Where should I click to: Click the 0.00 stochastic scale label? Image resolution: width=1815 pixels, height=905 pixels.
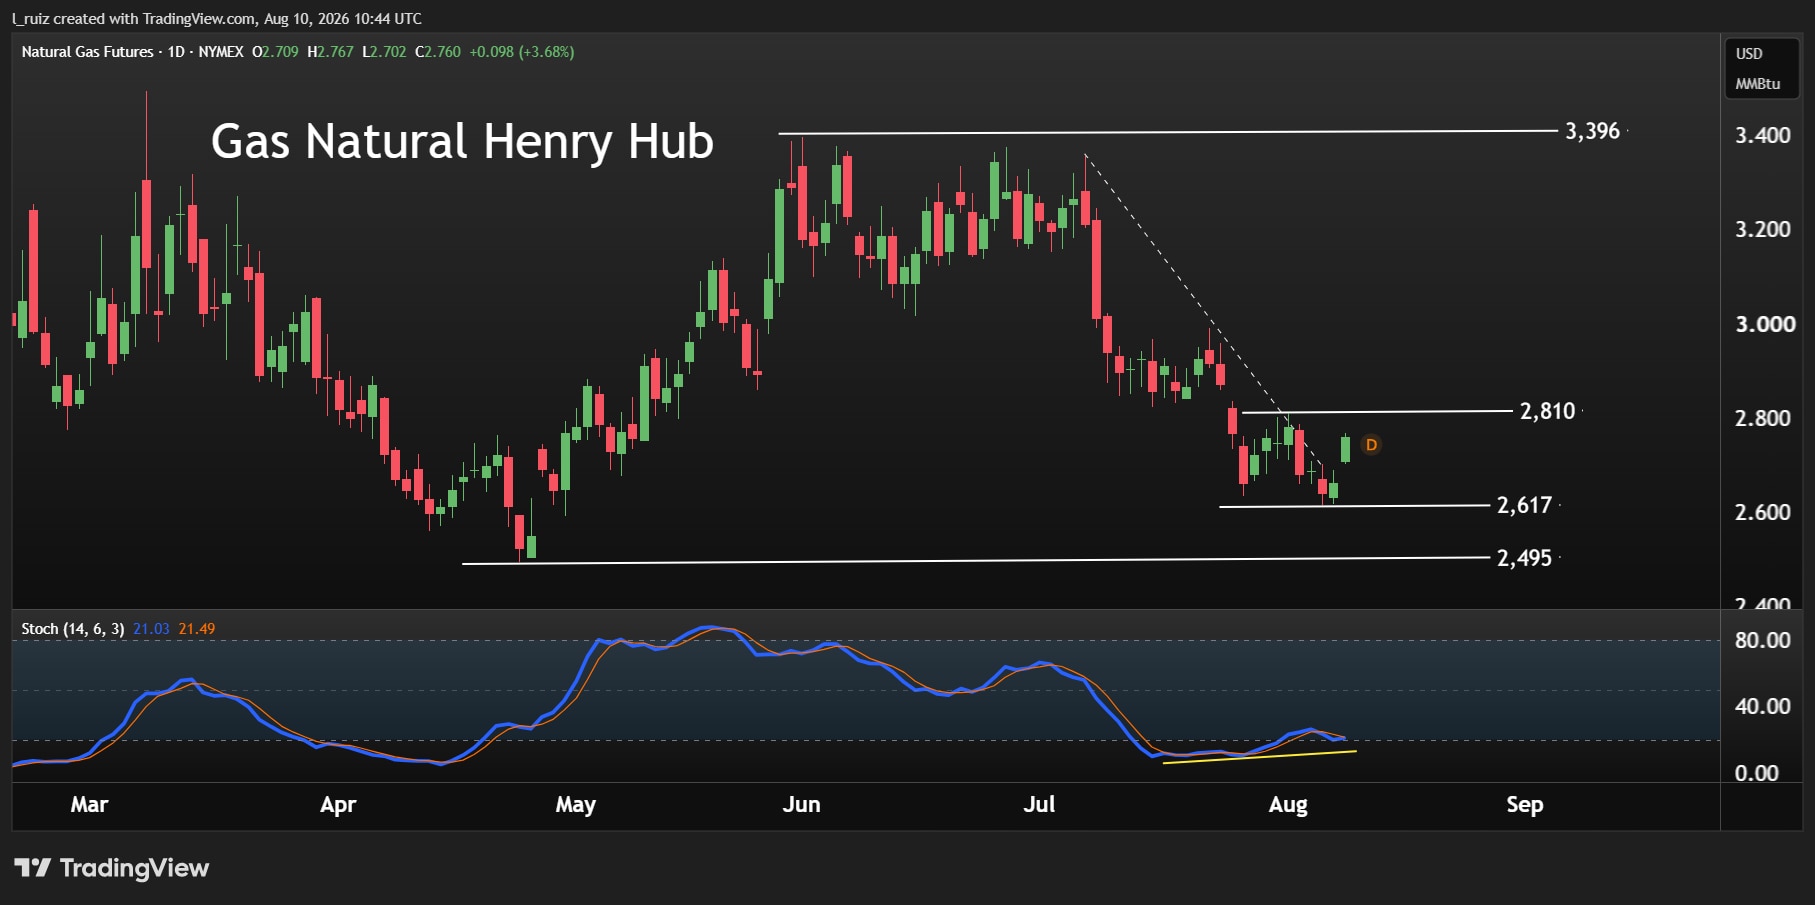point(1757,773)
